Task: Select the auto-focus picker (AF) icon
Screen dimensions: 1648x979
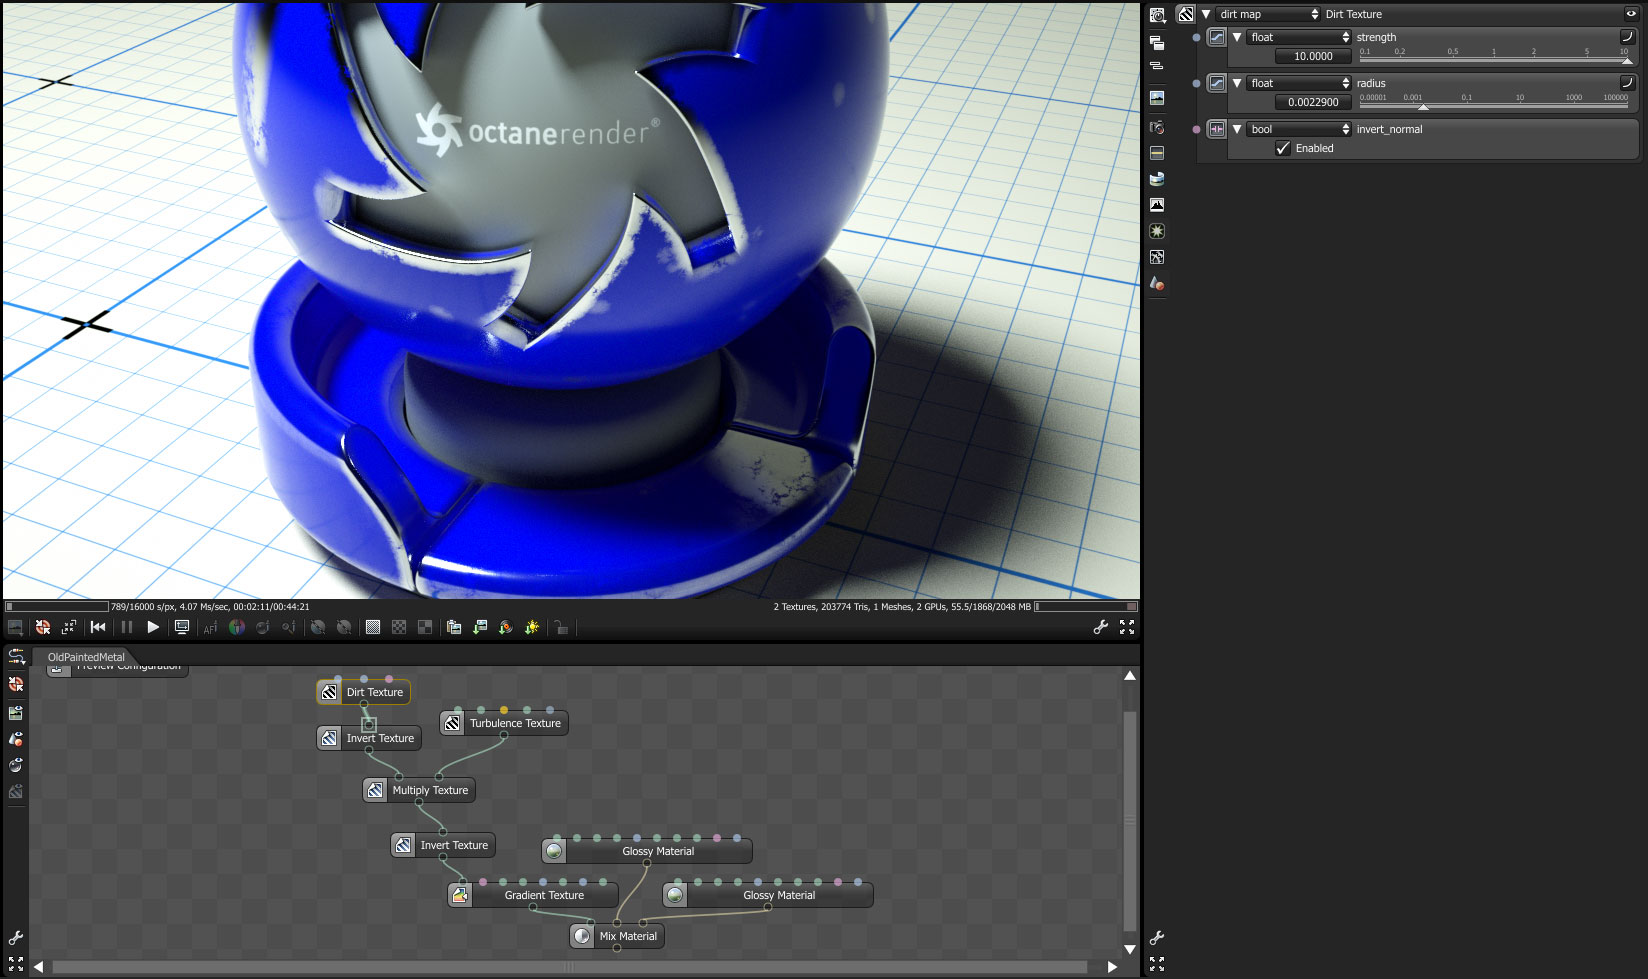Action: (210, 627)
